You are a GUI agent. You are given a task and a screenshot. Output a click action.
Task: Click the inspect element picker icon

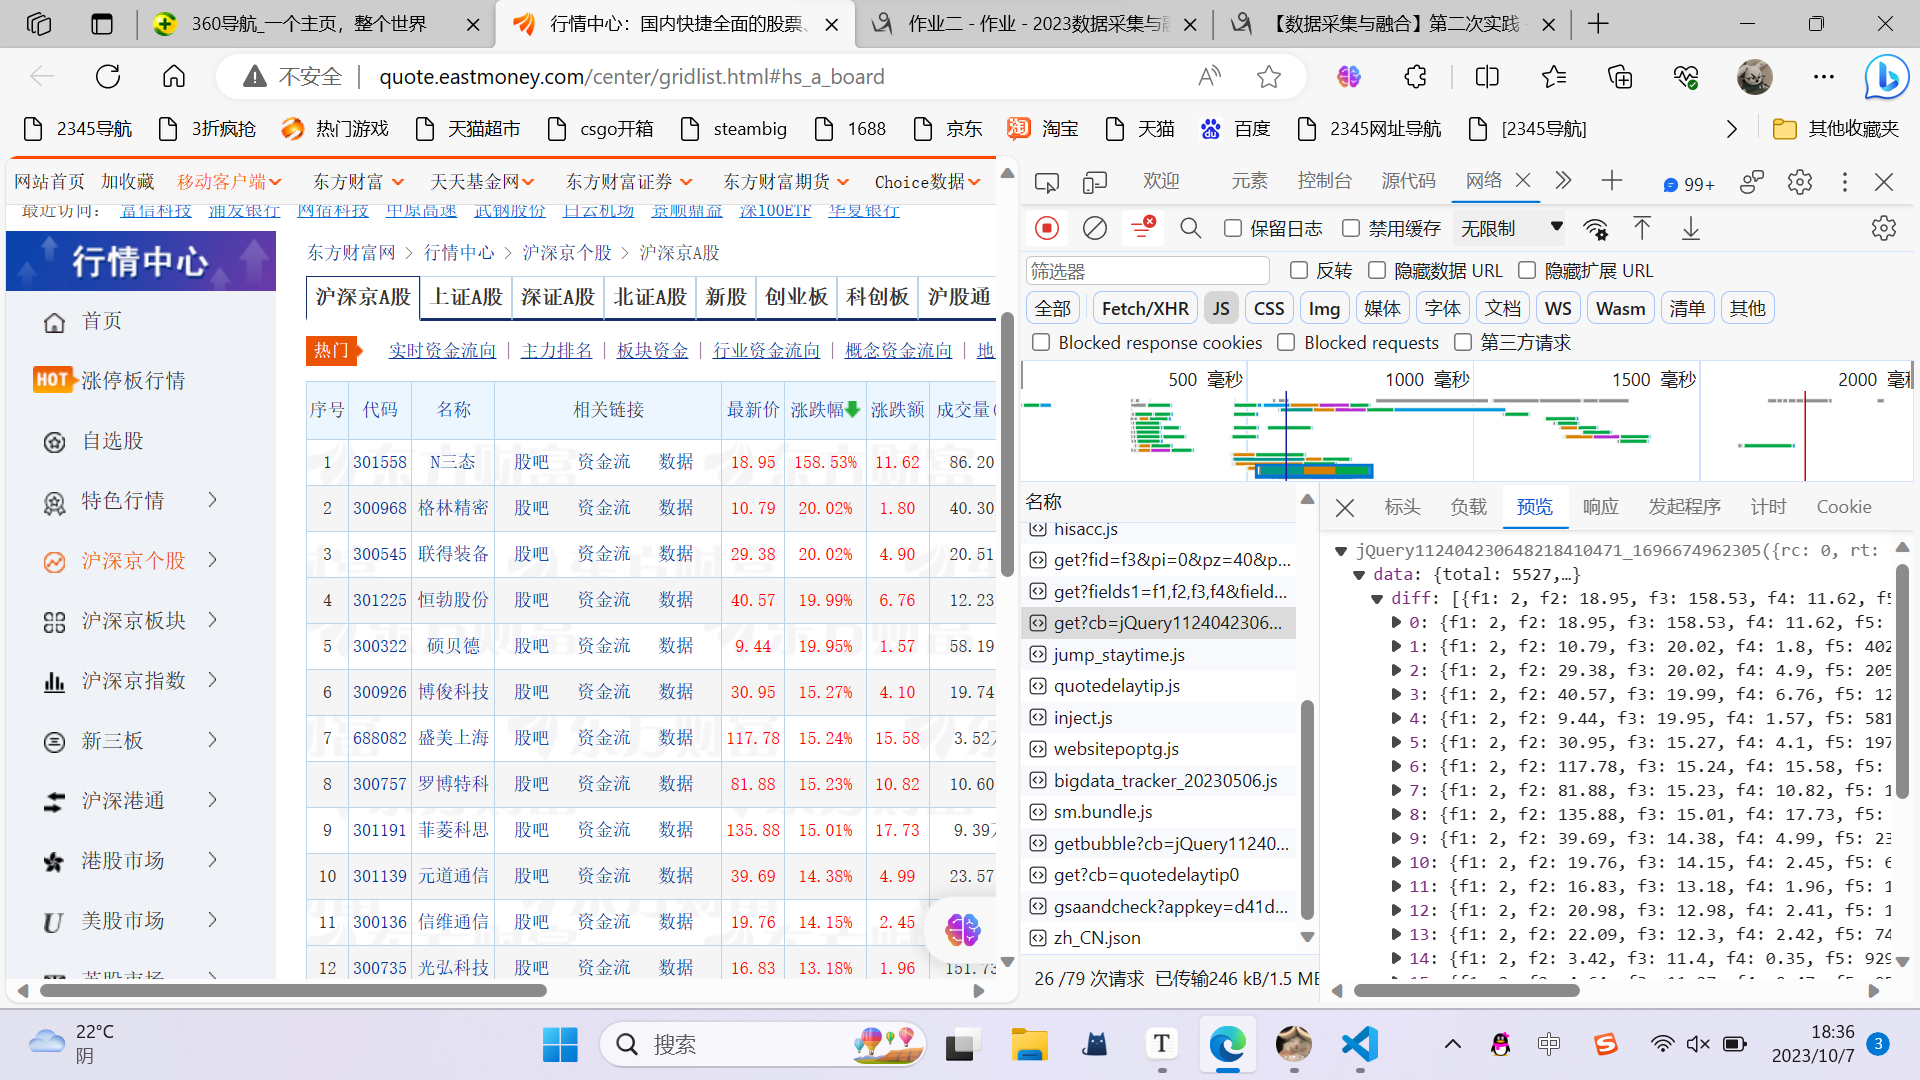click(x=1047, y=181)
